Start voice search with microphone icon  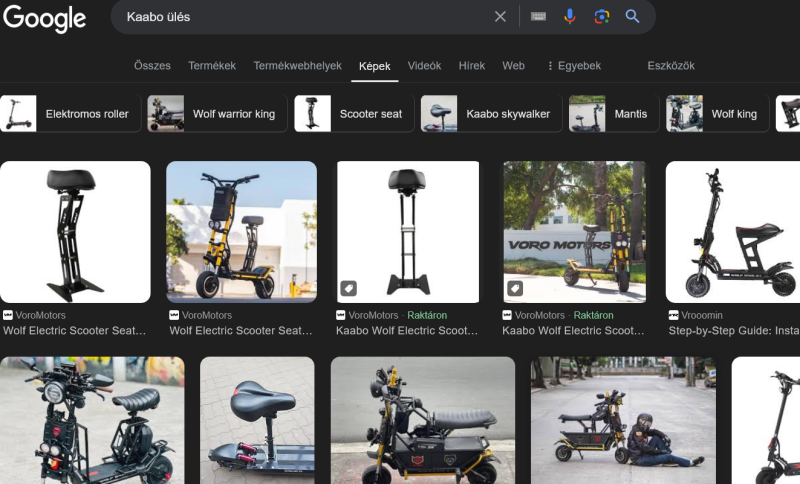coord(570,17)
